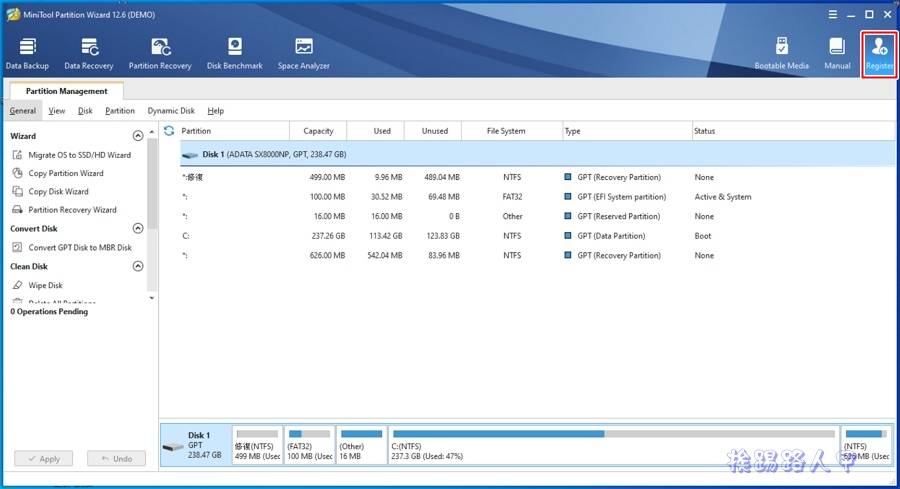Start Partition Recovery Wizard from sidebar
Image resolution: width=900 pixels, height=489 pixels.
[x=72, y=209]
